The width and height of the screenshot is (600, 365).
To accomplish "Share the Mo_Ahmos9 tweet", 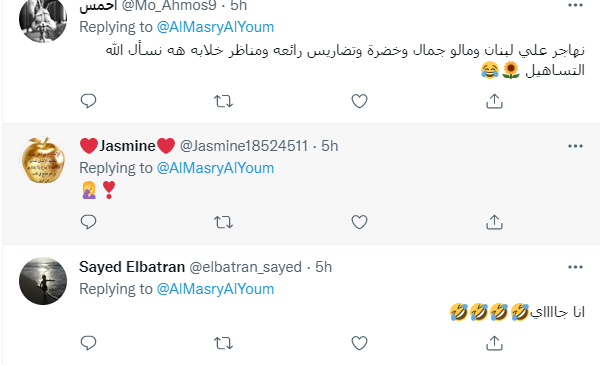I will pos(494,101).
